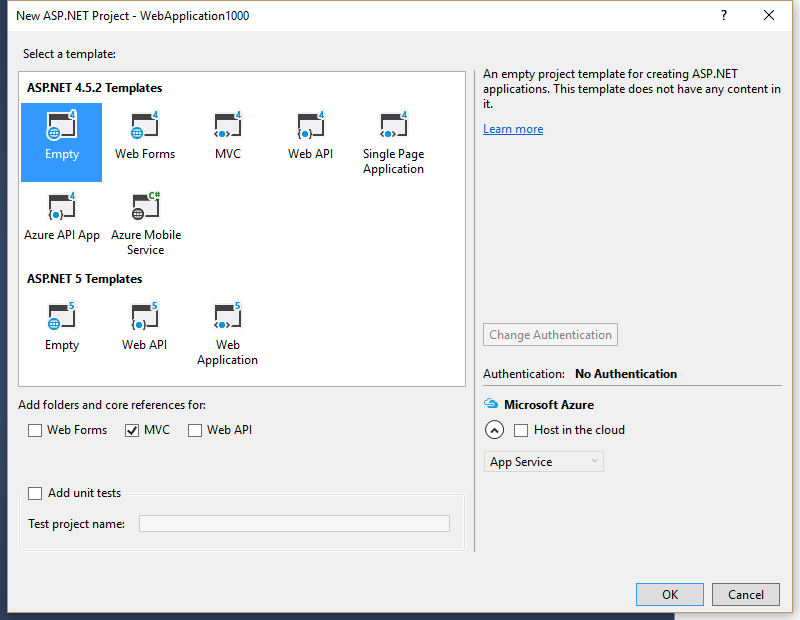Image resolution: width=800 pixels, height=620 pixels.
Task: Click the Change Authentication button
Action: (x=551, y=335)
